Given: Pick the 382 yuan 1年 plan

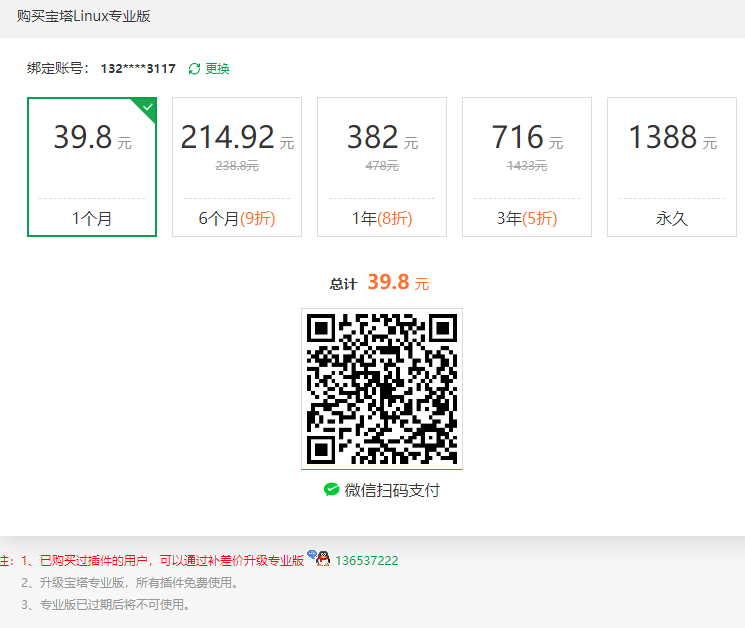Looking at the screenshot, I should click(x=382, y=167).
